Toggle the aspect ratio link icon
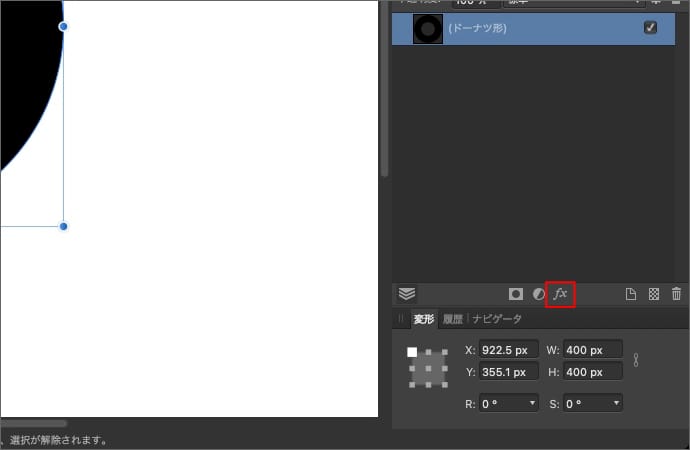The height and width of the screenshot is (450, 690). 635,360
